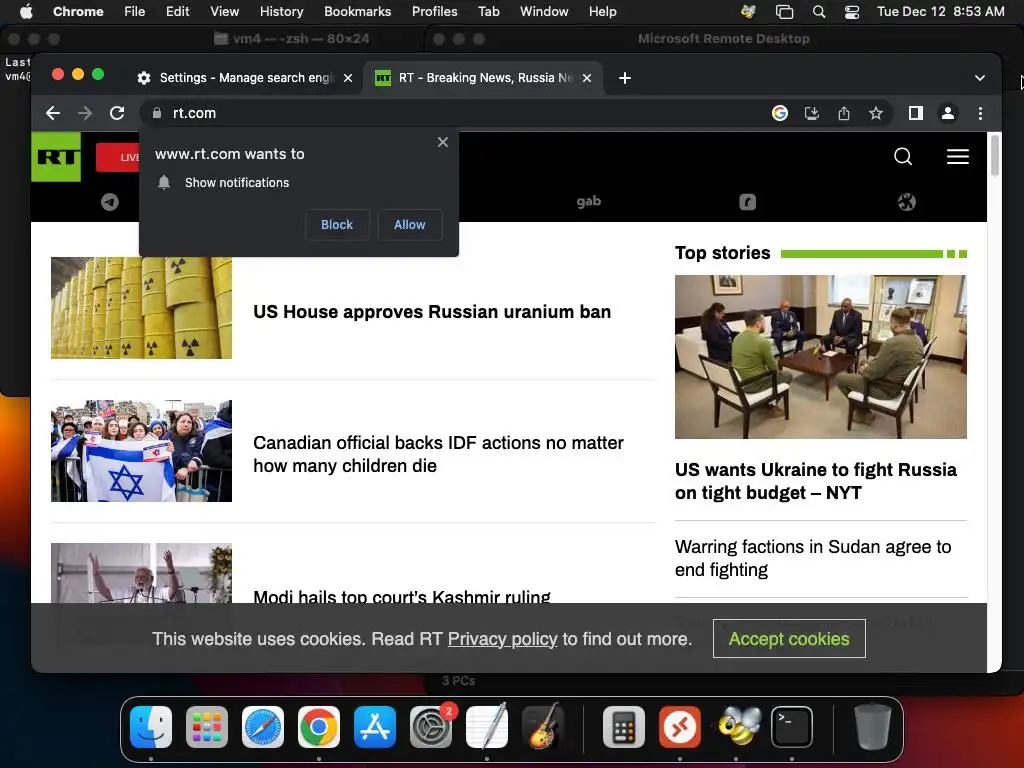The image size is (1024, 768).
Task: Toggle the Chrome side panel icon
Action: (916, 113)
